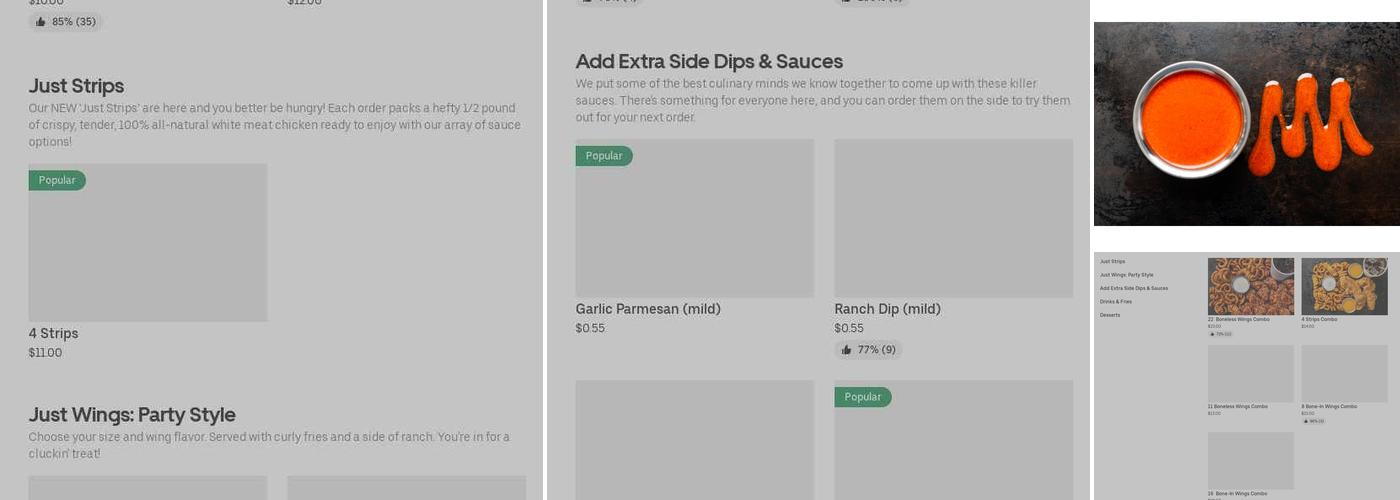Choose the Ranch Dip (mild) item title
Viewport: 1400px width, 500px height.
point(887,310)
